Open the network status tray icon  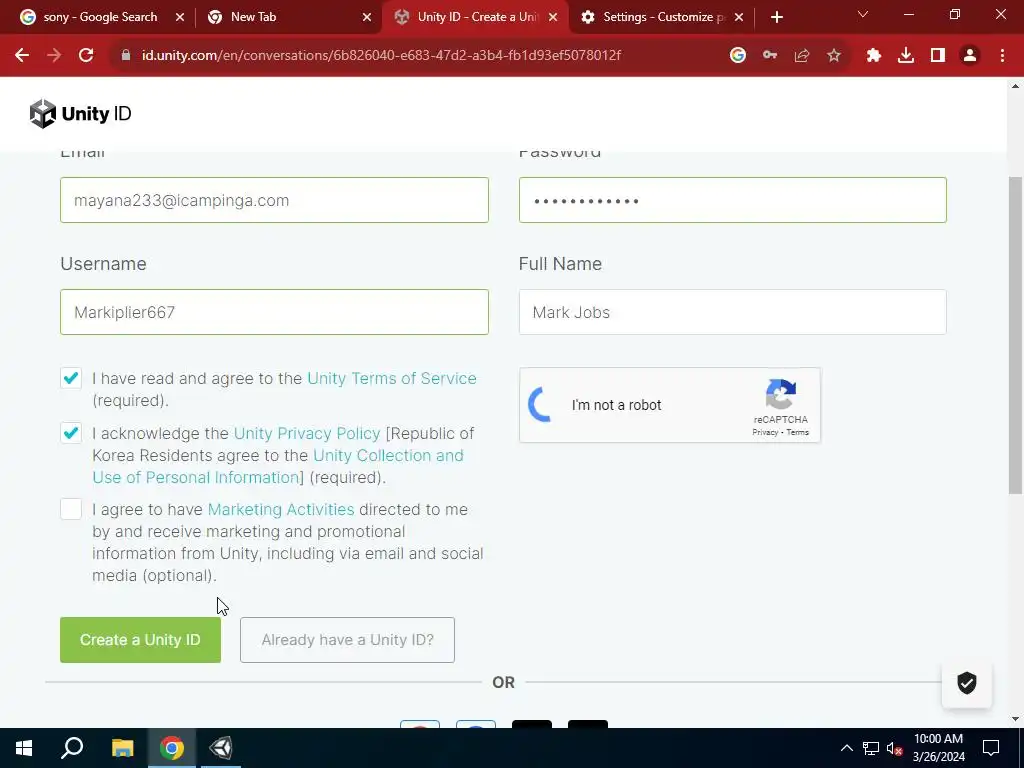click(871, 748)
